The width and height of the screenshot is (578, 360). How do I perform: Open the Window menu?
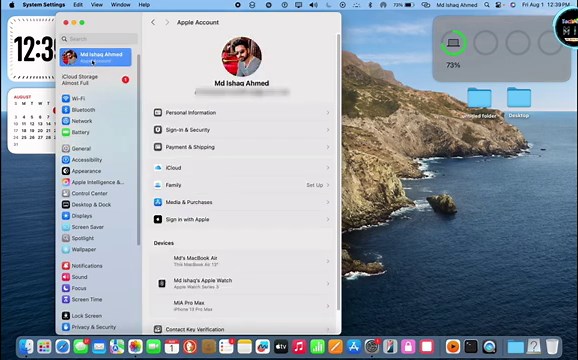coord(121,5)
